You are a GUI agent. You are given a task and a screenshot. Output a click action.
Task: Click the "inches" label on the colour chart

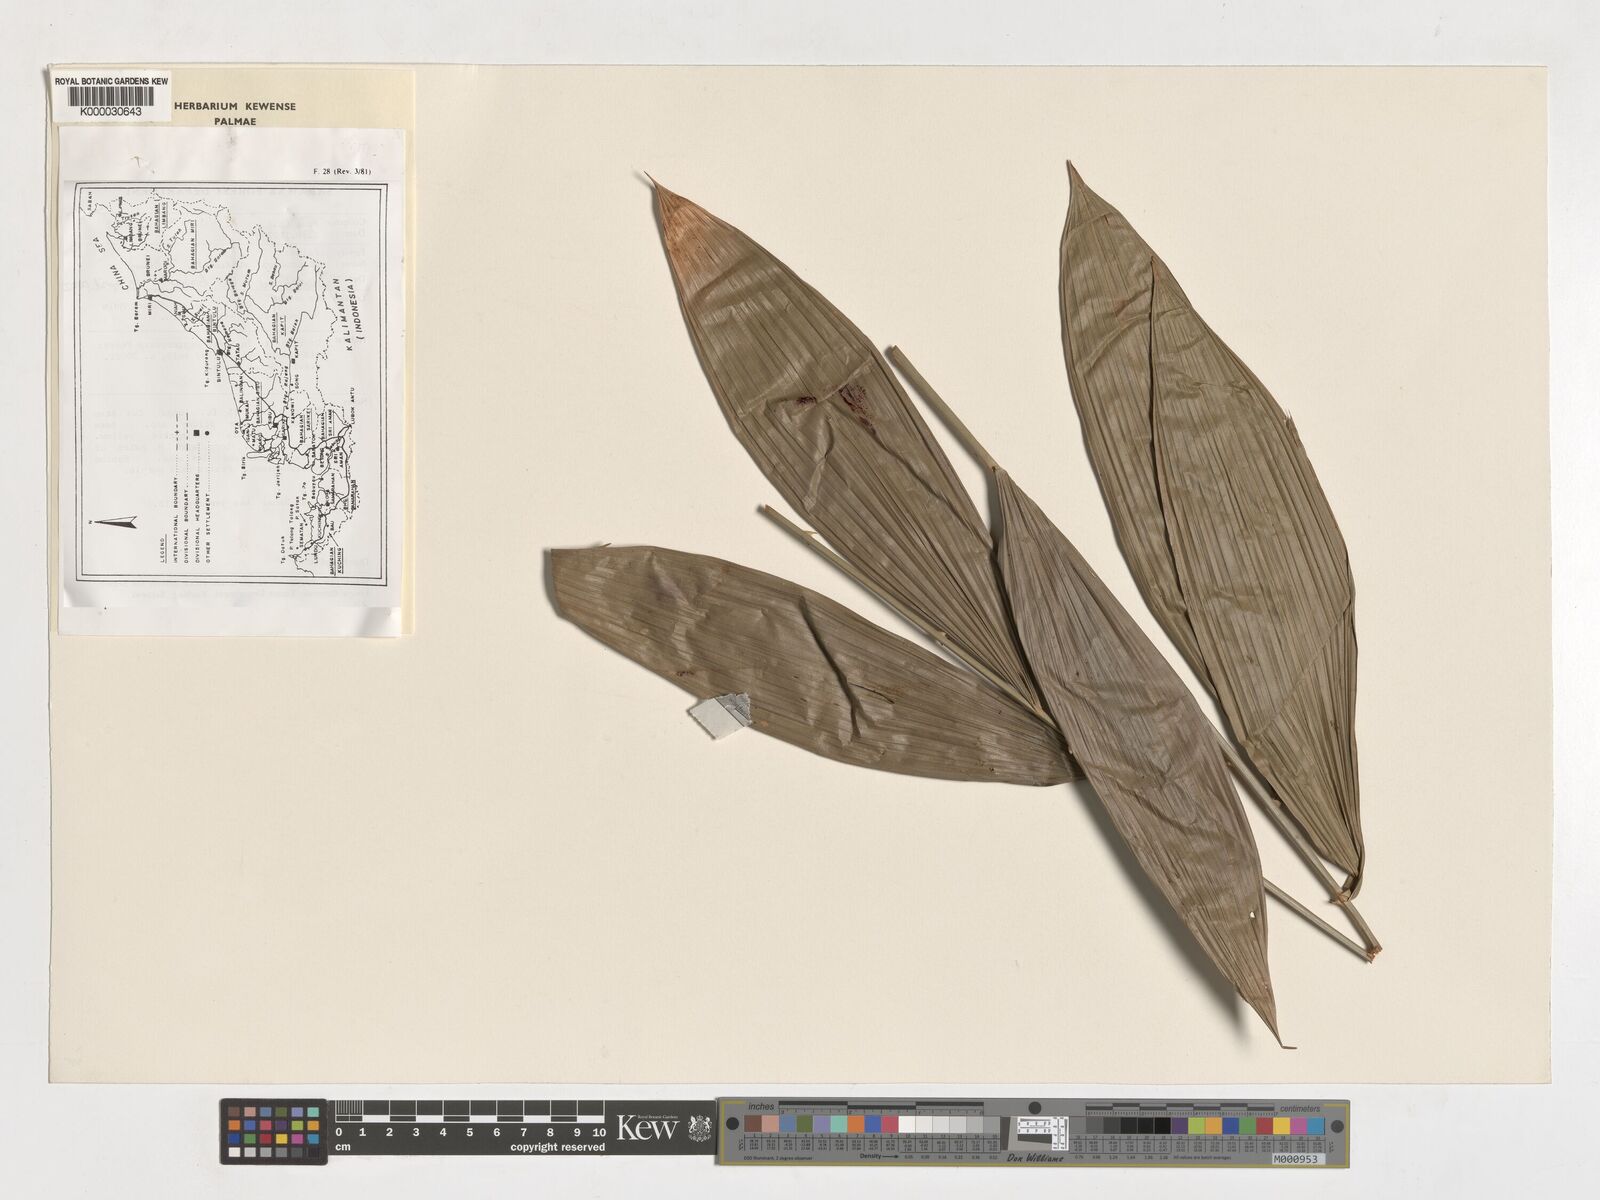762,1107
